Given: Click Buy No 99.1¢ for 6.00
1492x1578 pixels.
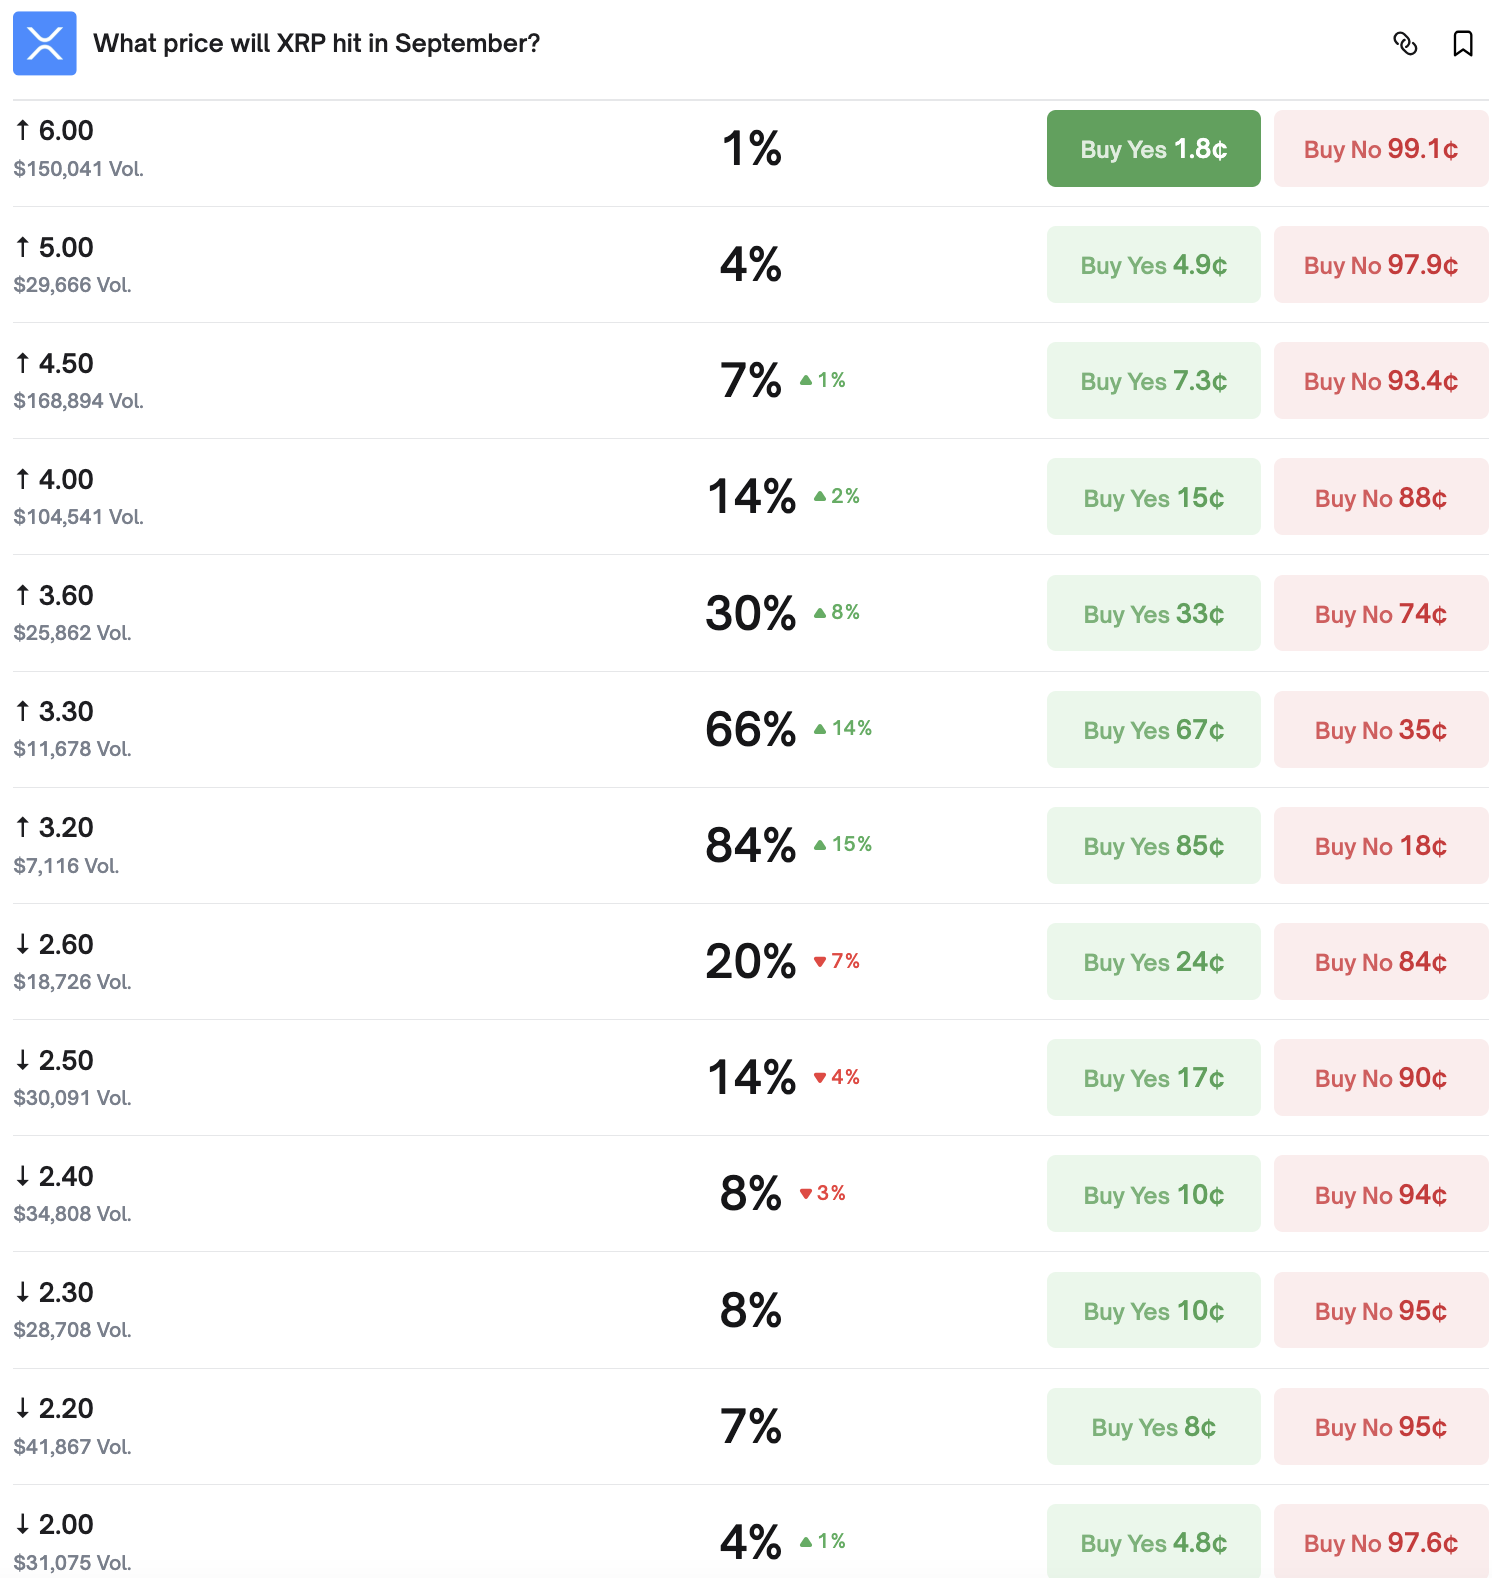Looking at the screenshot, I should coord(1380,149).
